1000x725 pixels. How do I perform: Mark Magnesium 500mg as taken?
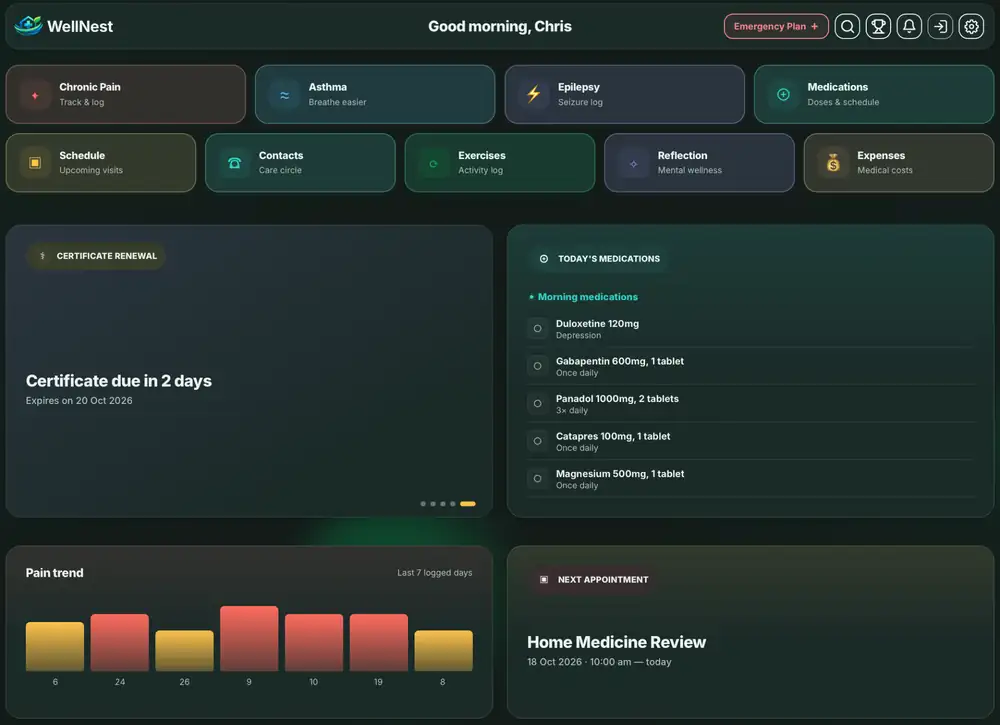538,479
